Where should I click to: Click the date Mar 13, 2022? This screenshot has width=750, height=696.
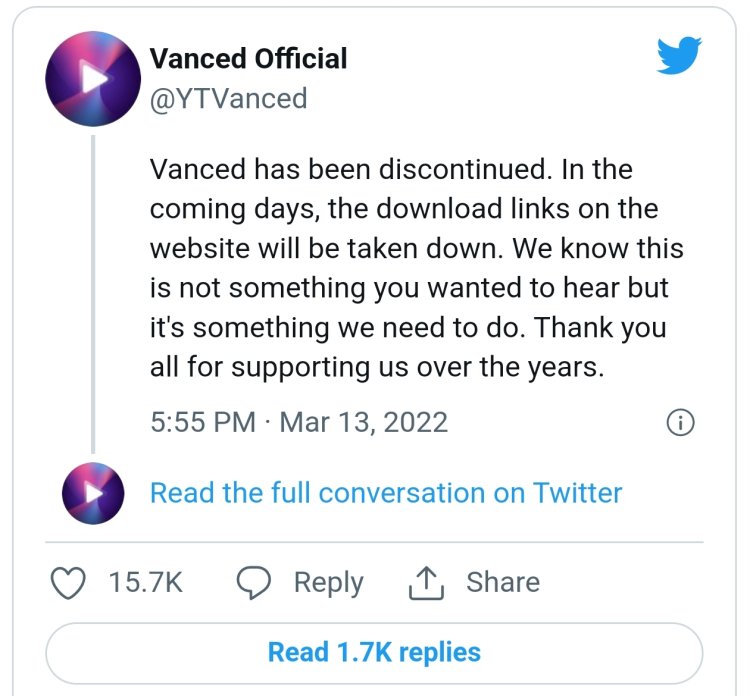pyautogui.click(x=364, y=422)
